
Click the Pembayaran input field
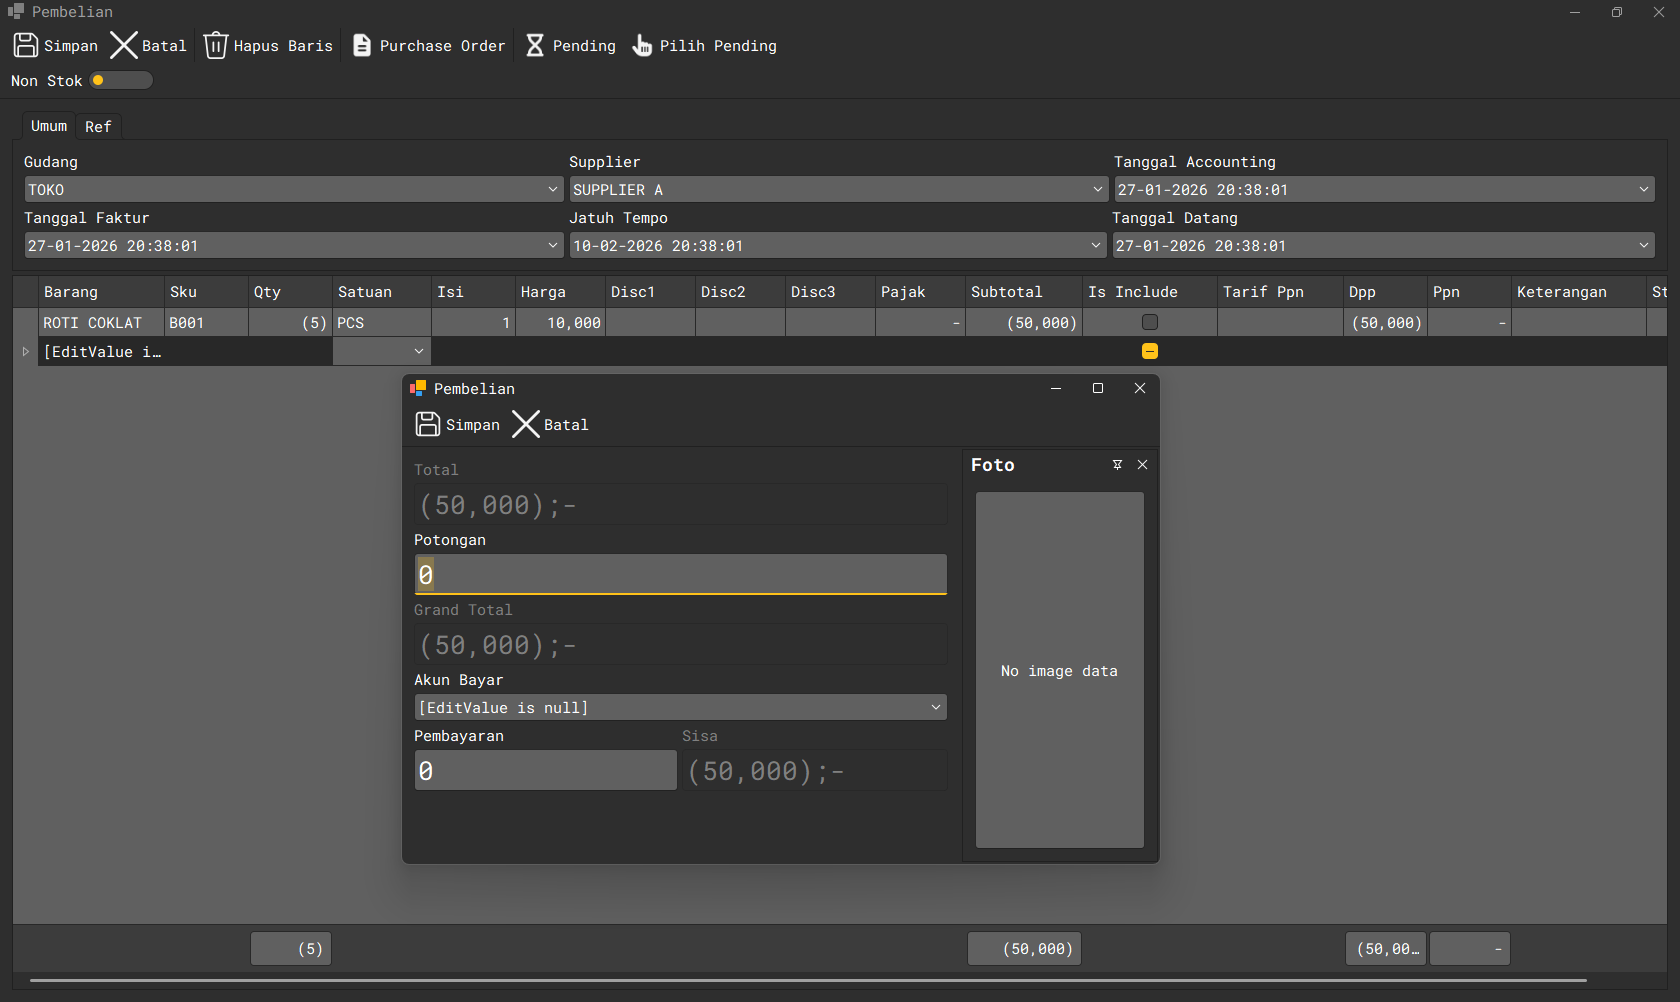point(545,771)
